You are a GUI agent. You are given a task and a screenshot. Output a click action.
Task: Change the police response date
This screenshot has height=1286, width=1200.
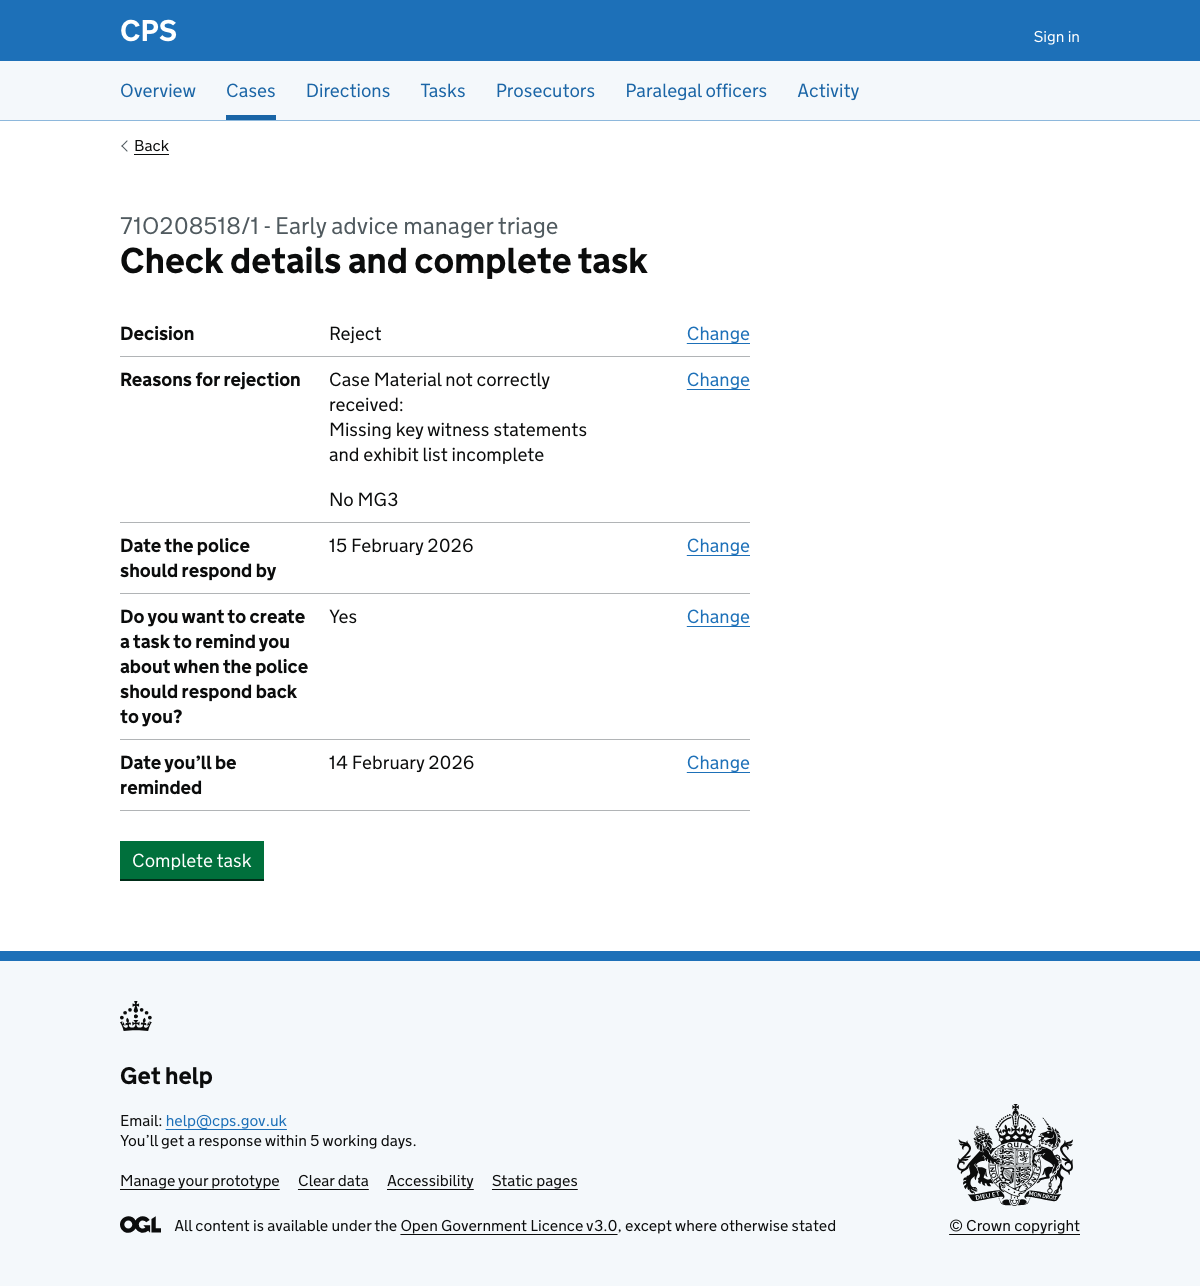point(718,546)
